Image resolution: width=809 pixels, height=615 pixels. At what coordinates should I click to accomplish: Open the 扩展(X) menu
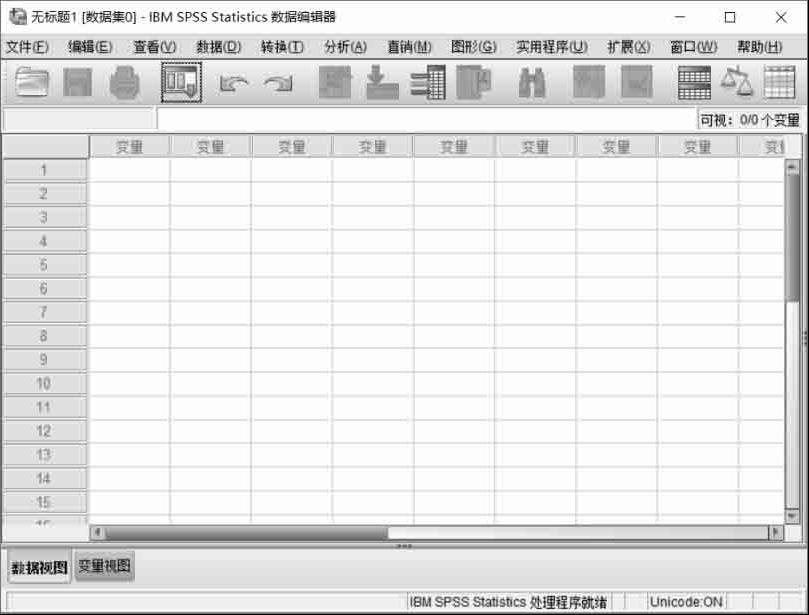[x=628, y=47]
